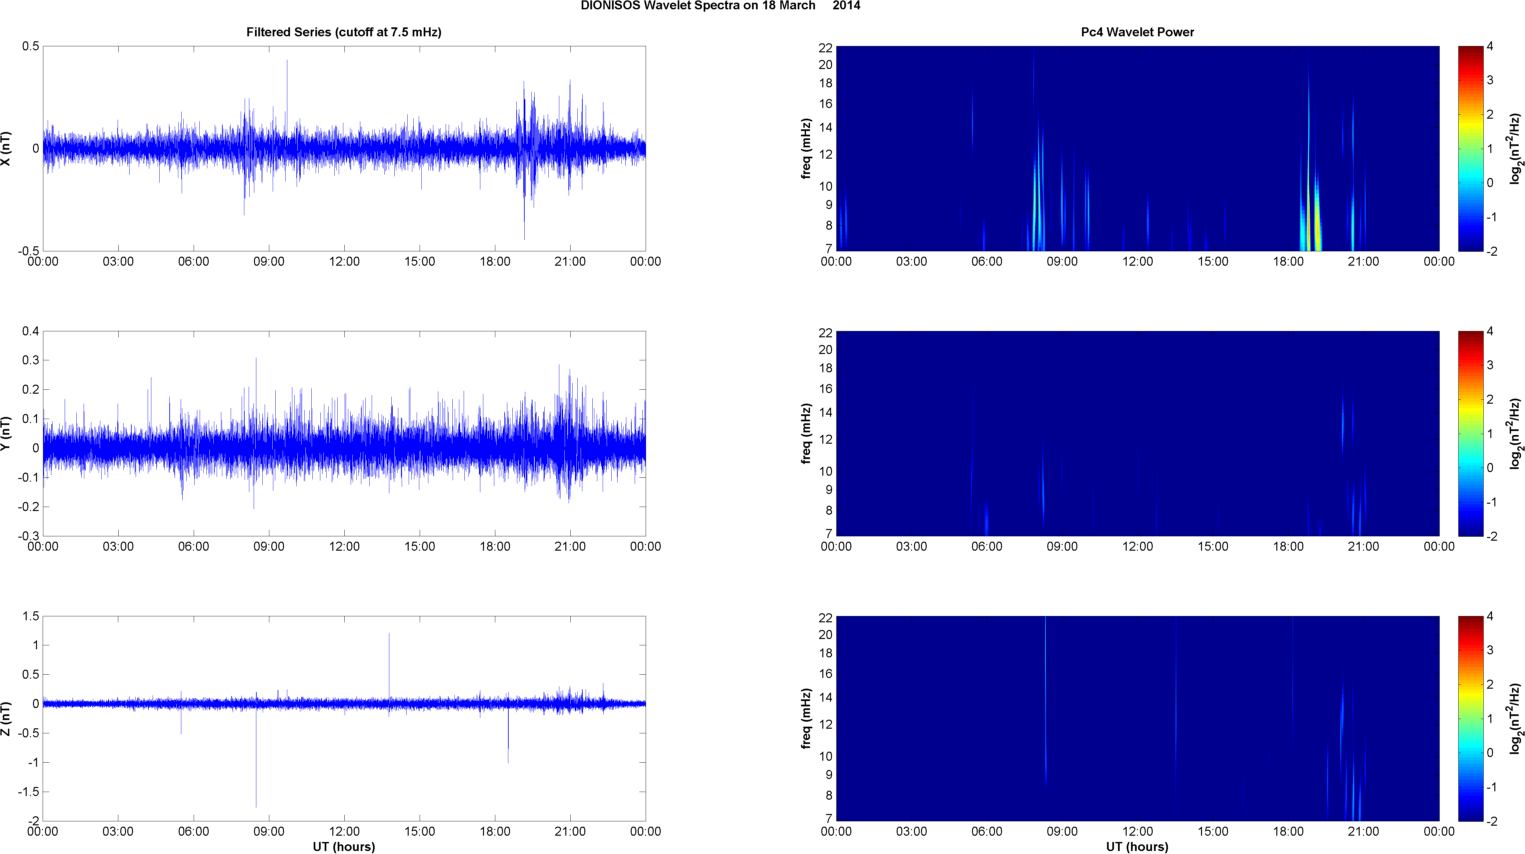Viewport: 1525px width, 854px height.
Task: Click the '0.4' tick on the Y plot axis
Action: point(30,331)
